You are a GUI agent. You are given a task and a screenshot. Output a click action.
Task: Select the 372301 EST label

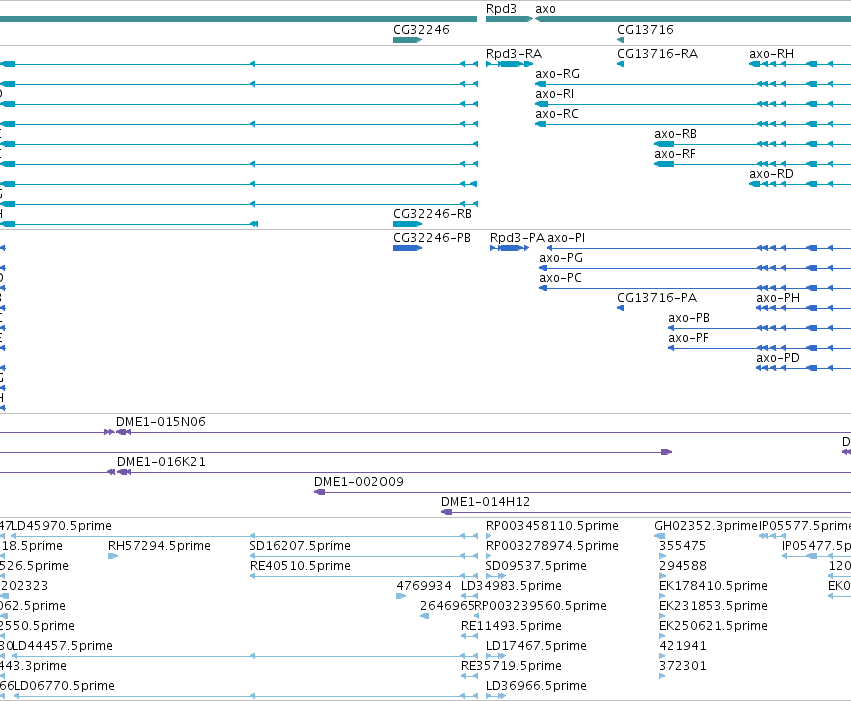(x=683, y=666)
